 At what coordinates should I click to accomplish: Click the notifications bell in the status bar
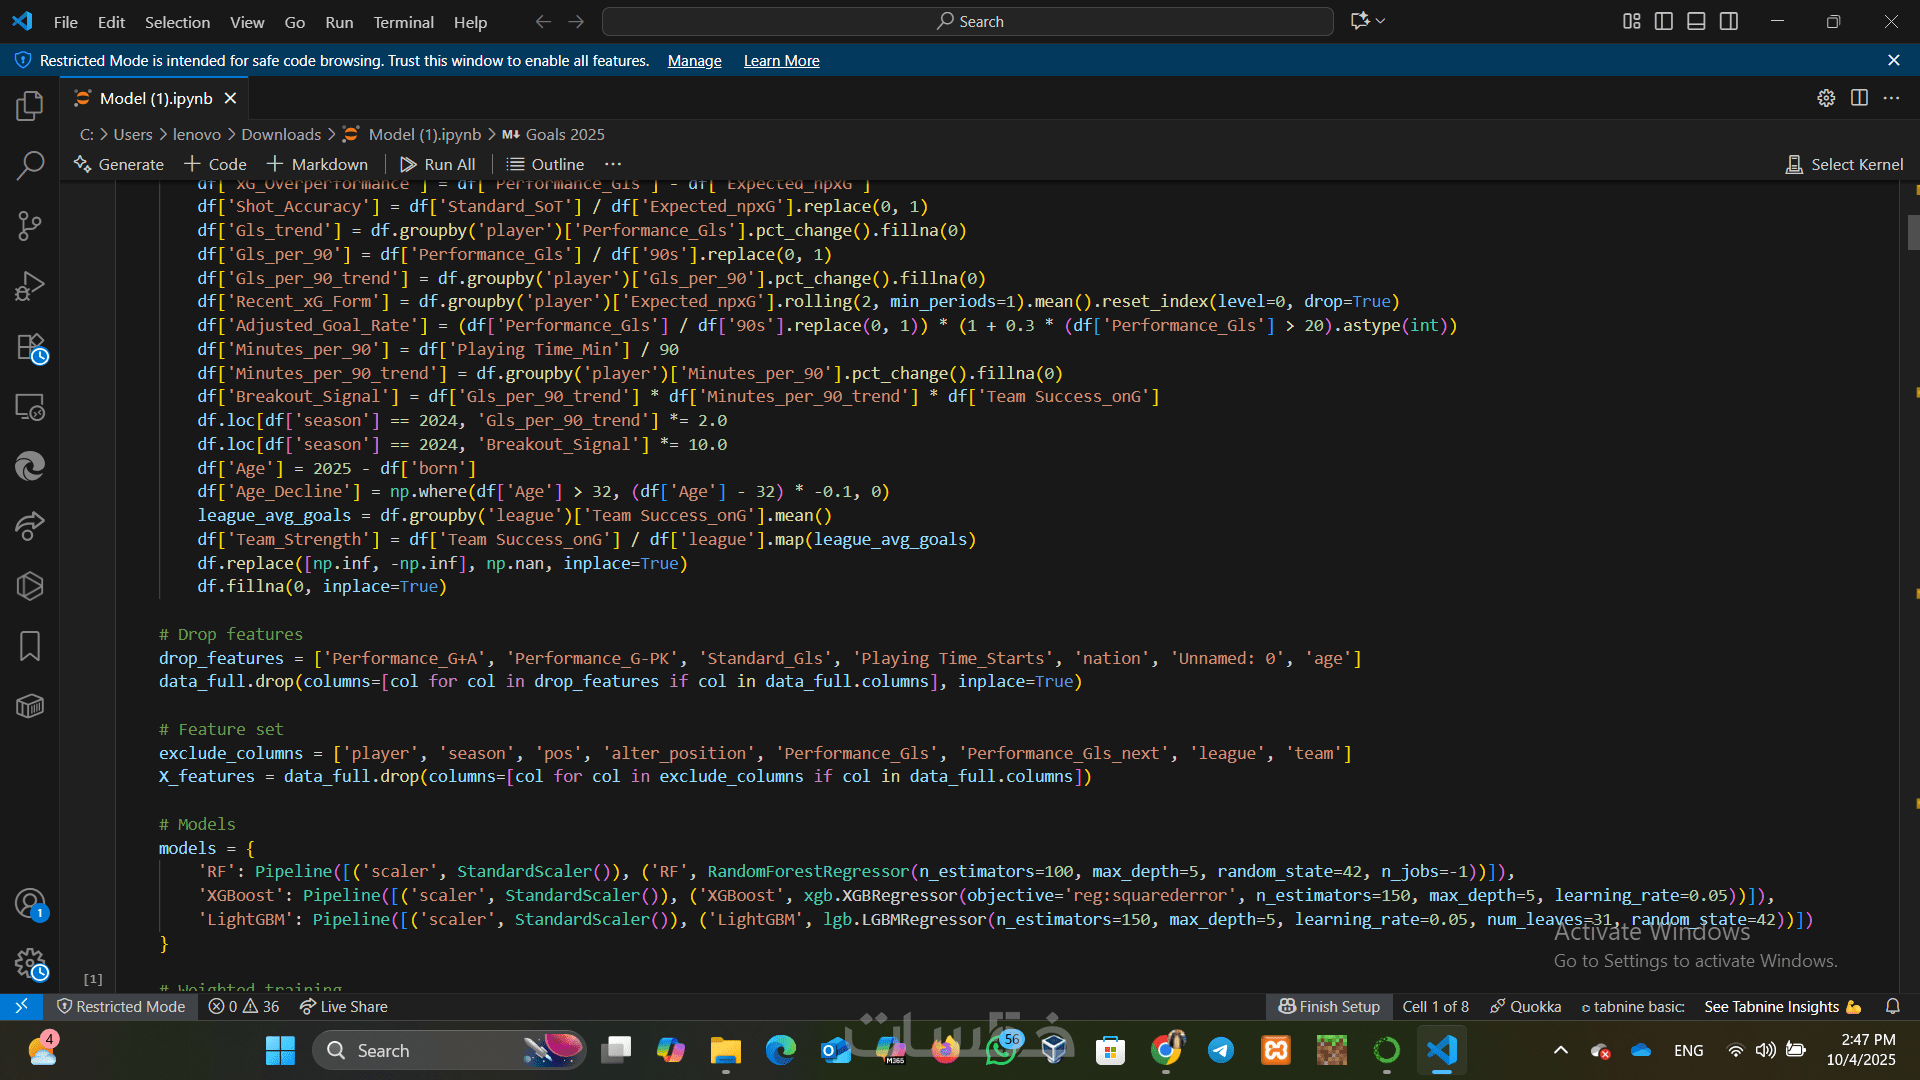1892,1007
